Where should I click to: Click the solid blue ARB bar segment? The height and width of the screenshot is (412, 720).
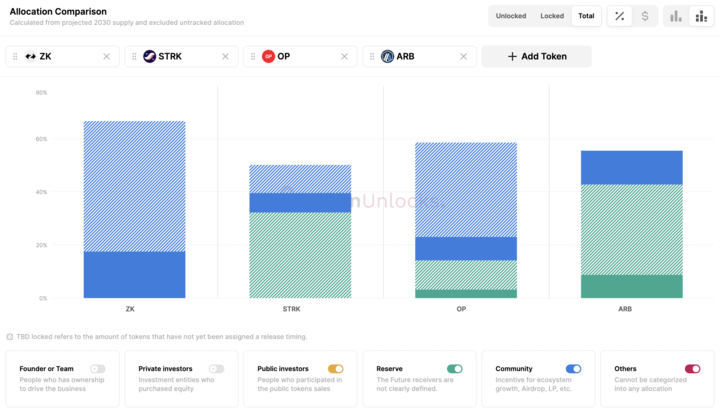coord(632,168)
